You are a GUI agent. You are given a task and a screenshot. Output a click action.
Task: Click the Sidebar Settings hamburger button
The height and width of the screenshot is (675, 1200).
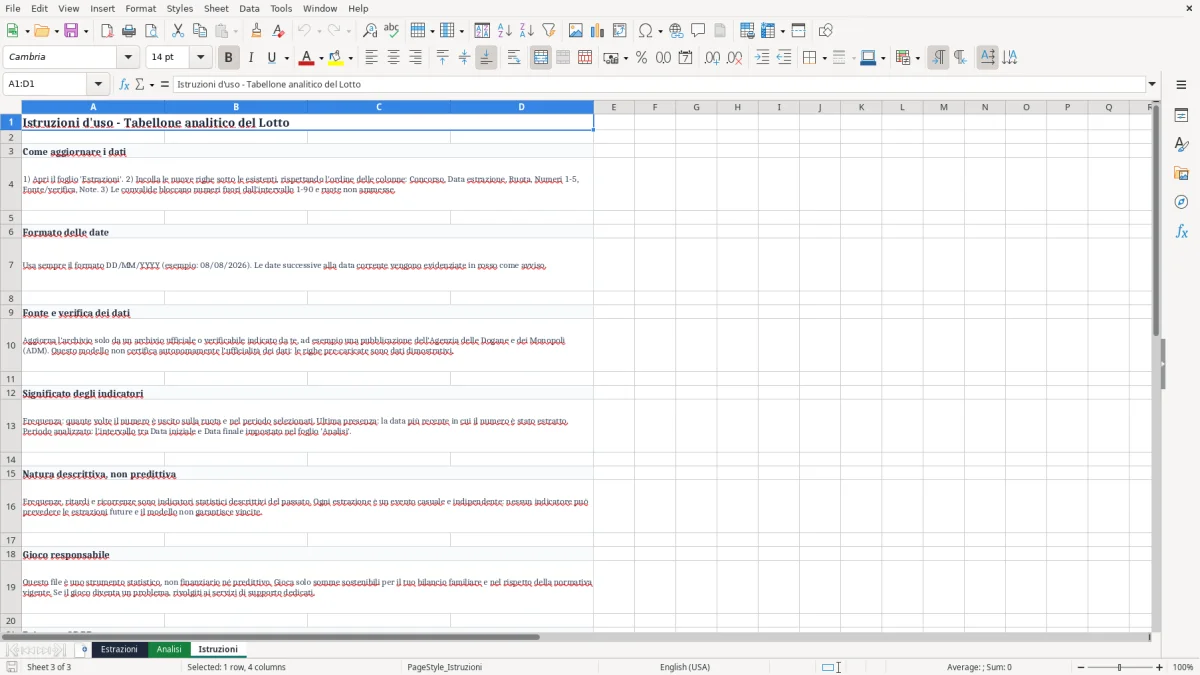point(1181,85)
